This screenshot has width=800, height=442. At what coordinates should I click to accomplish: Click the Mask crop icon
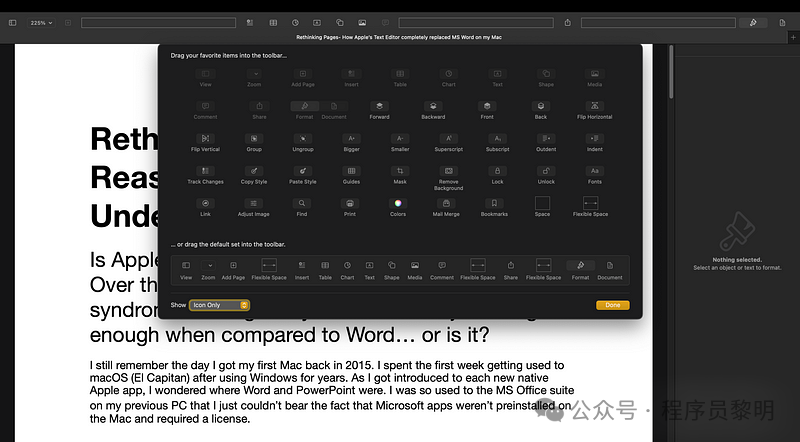(400, 171)
